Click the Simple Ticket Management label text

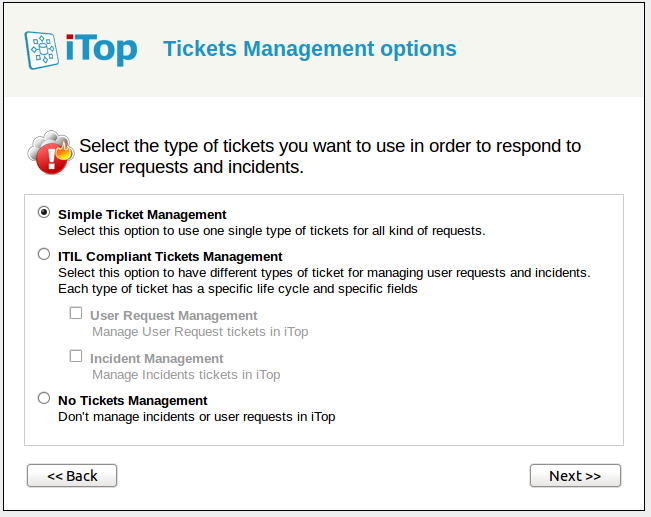[x=142, y=214]
